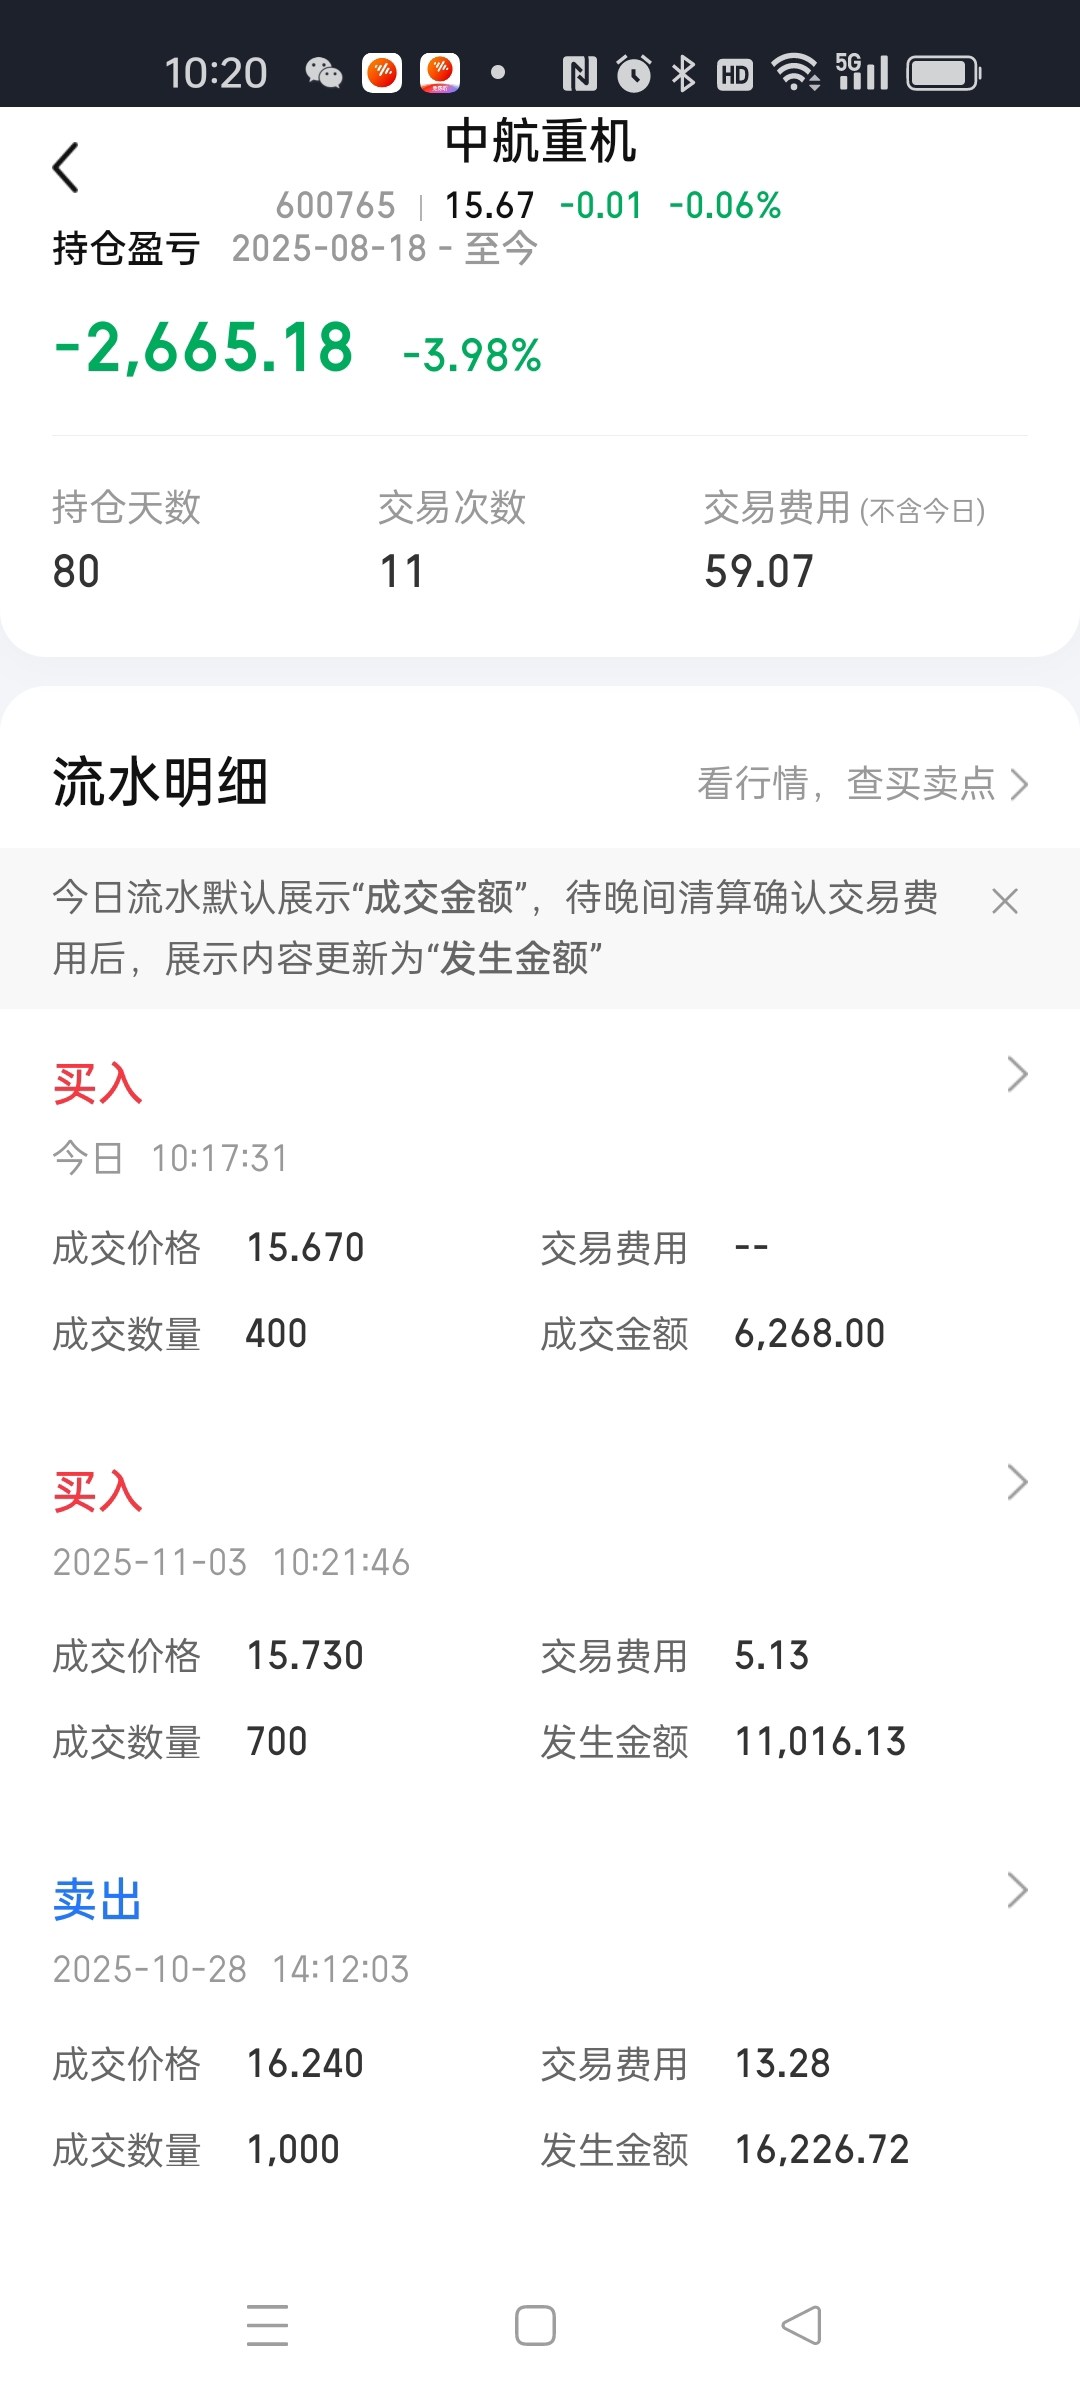Tap the back arrow icon

[x=66, y=167]
